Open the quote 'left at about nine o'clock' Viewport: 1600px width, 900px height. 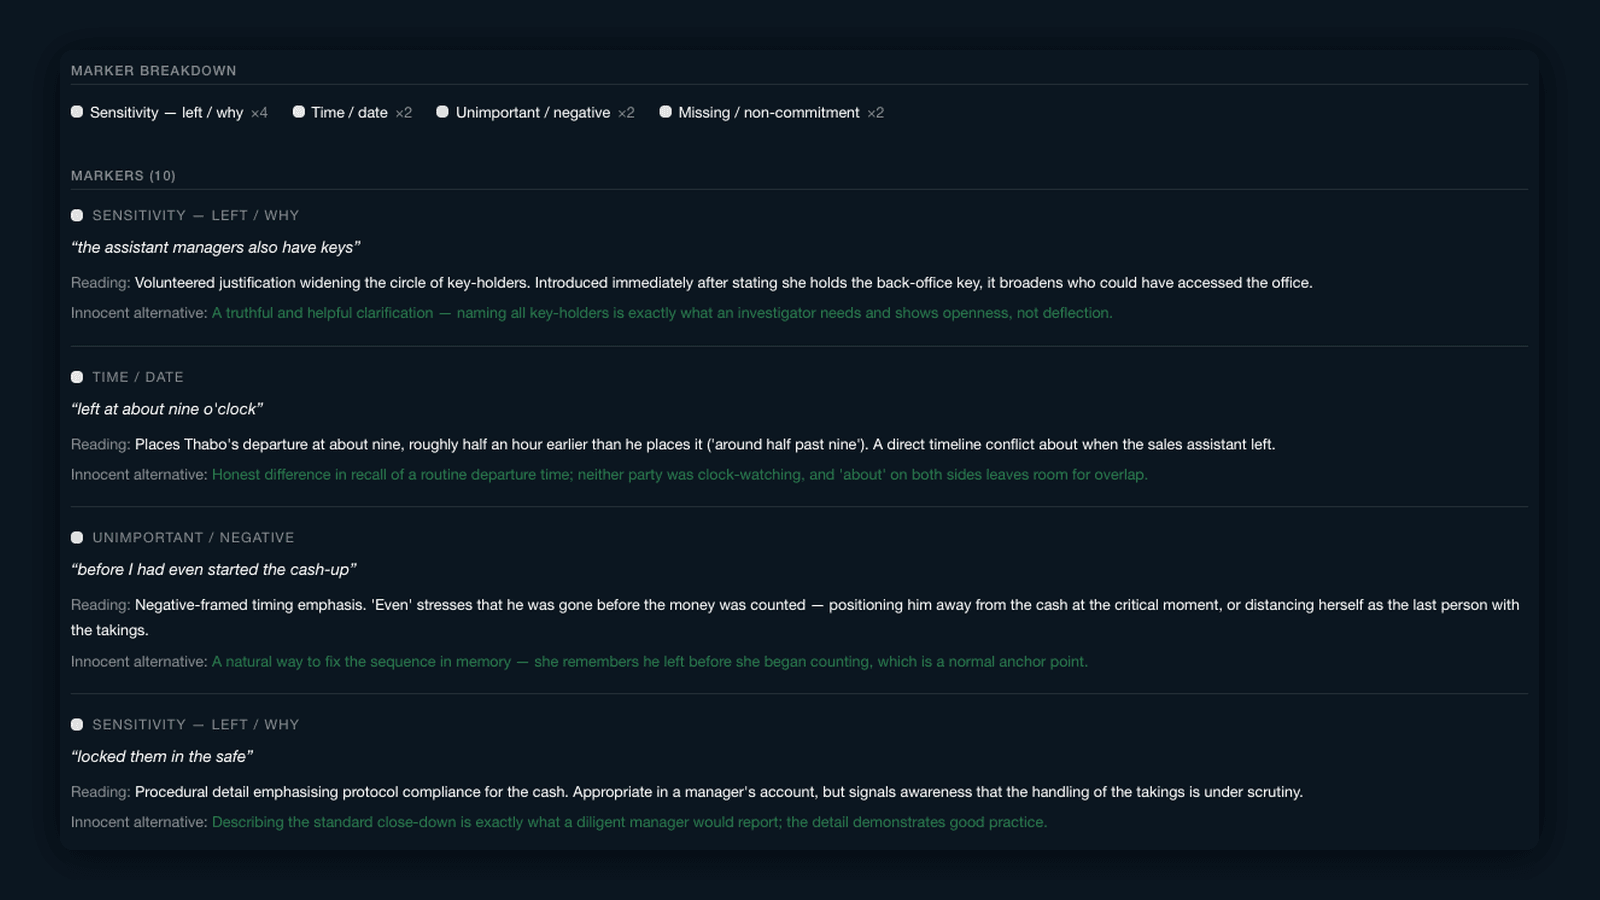(167, 409)
